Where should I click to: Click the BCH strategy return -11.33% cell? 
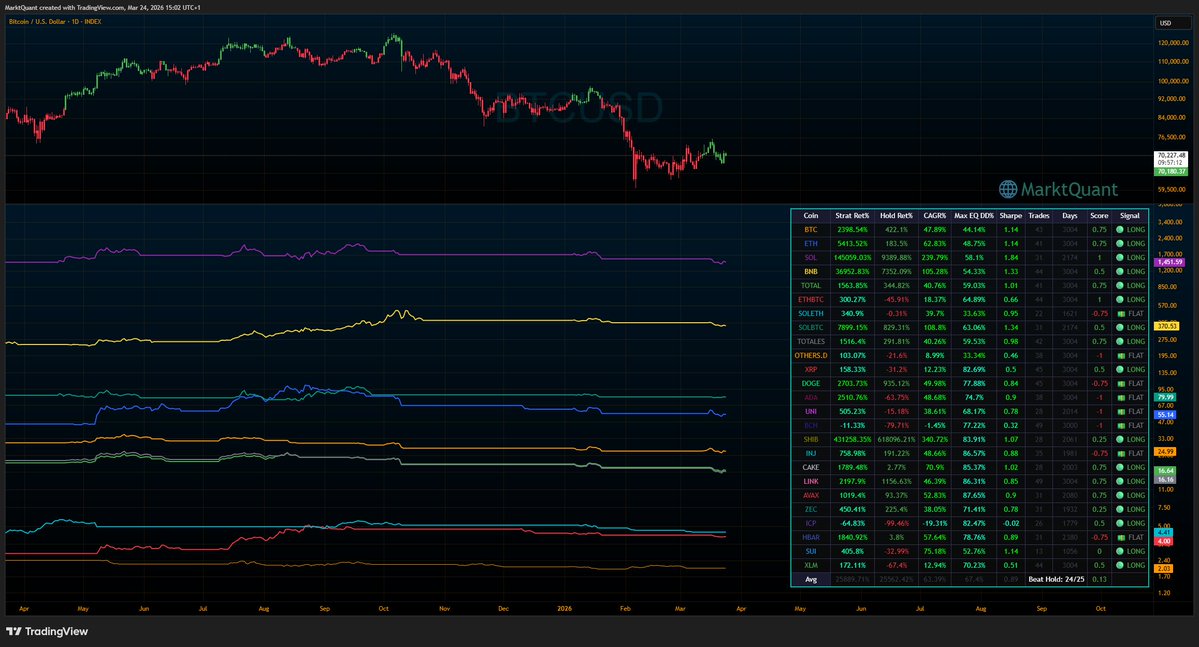point(852,425)
